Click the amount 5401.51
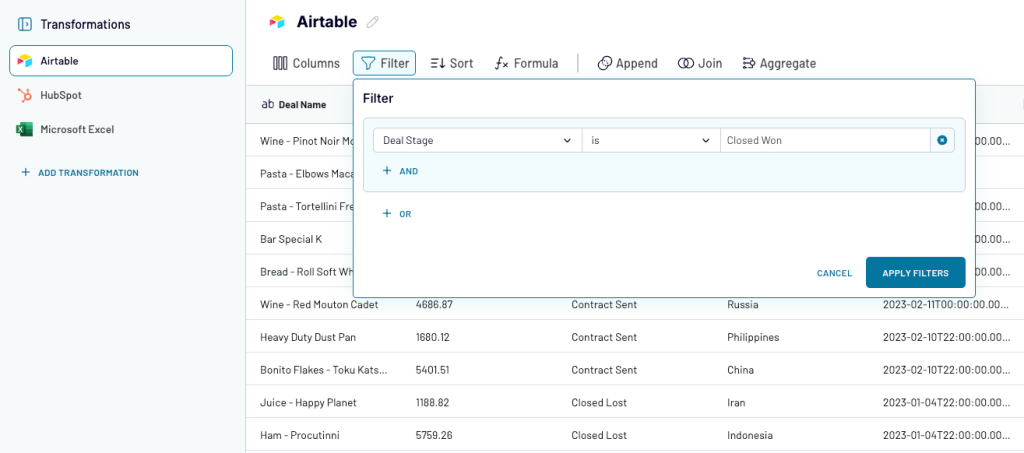Image resolution: width=1024 pixels, height=453 pixels. (x=432, y=369)
